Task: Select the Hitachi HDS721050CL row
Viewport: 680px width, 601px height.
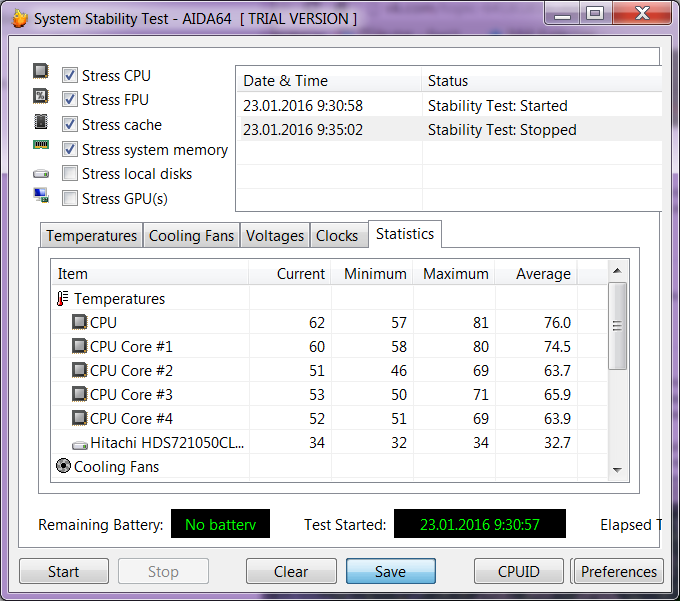Action: pos(329,442)
